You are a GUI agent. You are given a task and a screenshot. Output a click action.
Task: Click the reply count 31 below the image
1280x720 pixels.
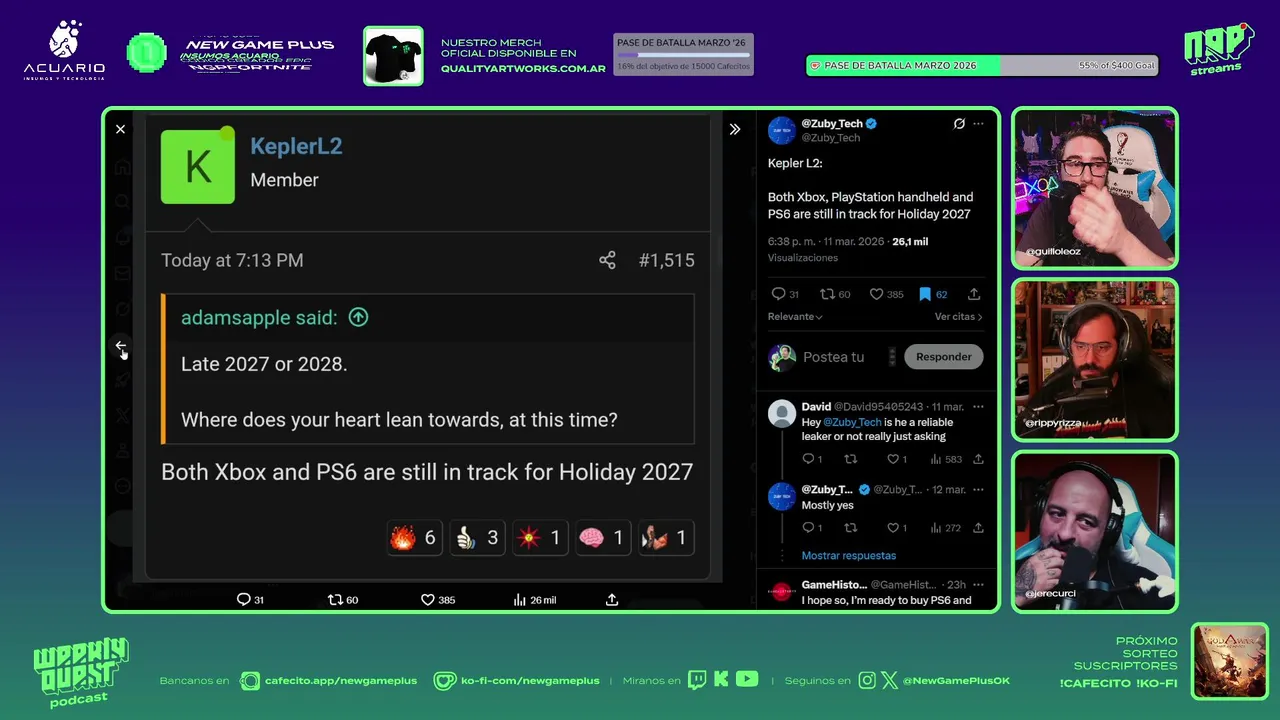click(x=250, y=600)
